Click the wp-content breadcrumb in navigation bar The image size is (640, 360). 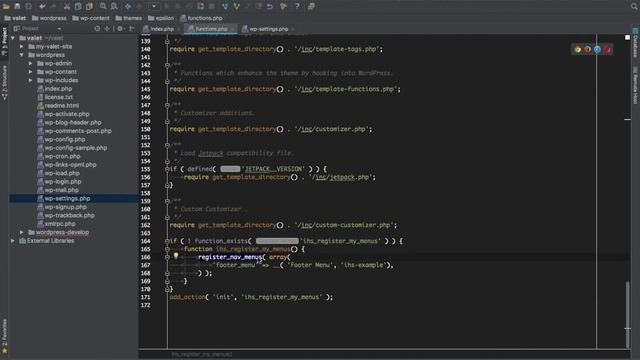pyautogui.click(x=91, y=18)
